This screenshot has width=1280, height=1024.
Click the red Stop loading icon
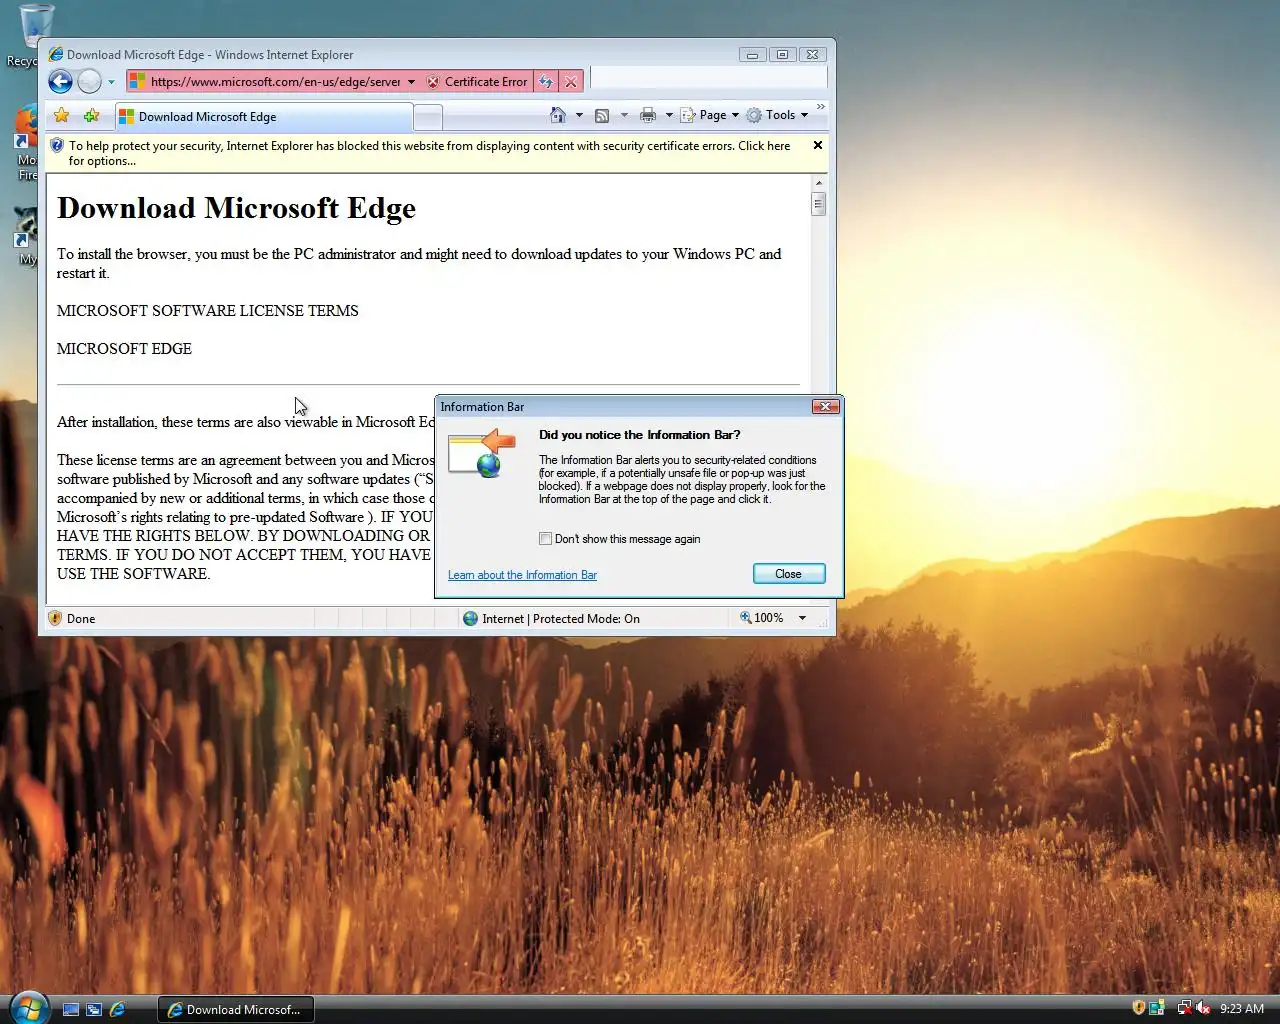571,82
